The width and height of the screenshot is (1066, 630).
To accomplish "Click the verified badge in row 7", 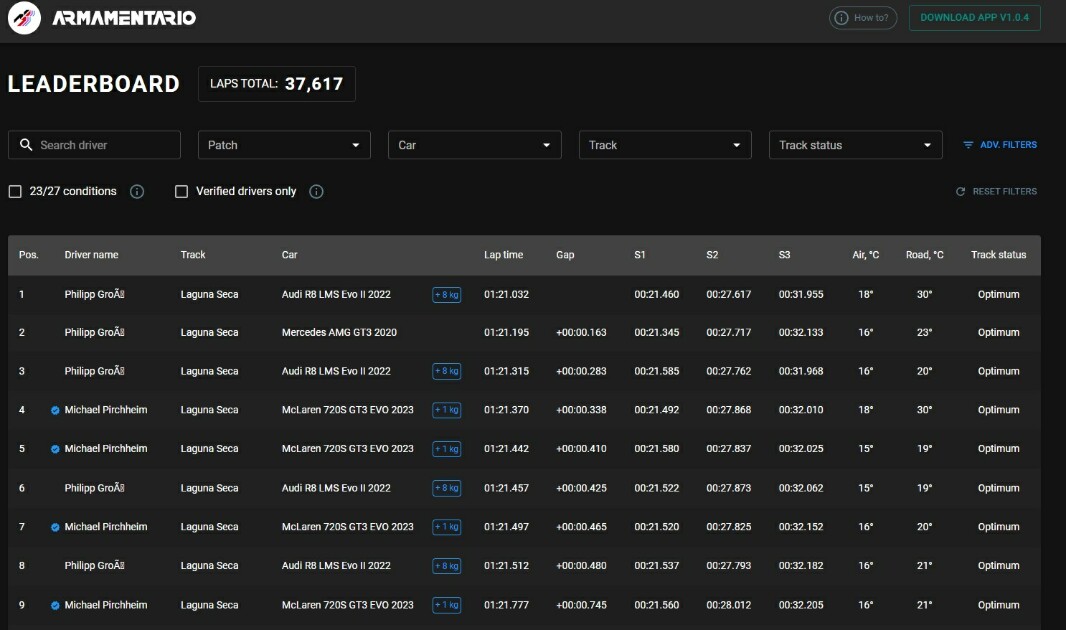I will tap(55, 527).
